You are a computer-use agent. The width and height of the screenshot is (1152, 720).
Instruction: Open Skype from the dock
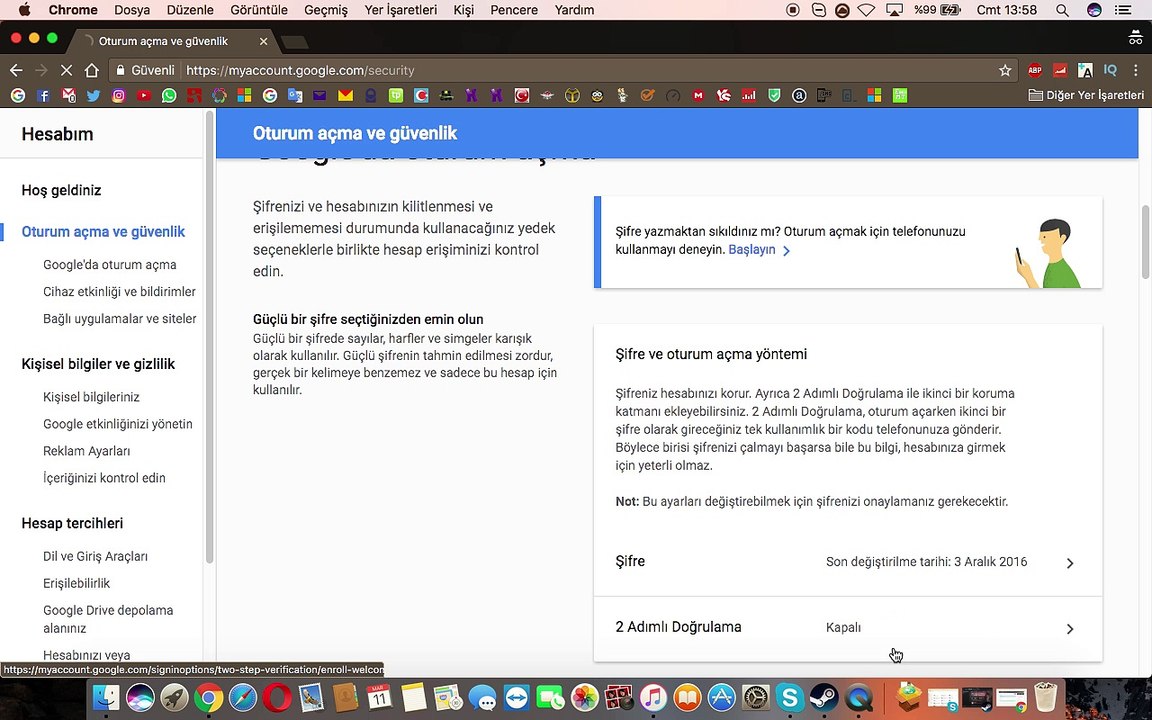(790, 697)
